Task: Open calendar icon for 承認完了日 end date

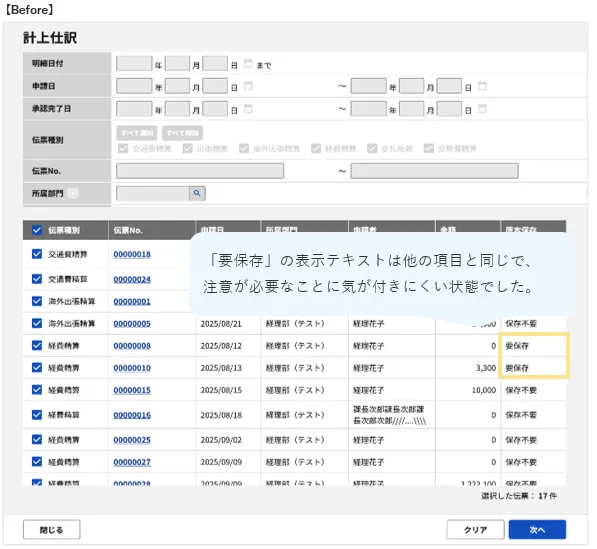Action: click(x=482, y=109)
